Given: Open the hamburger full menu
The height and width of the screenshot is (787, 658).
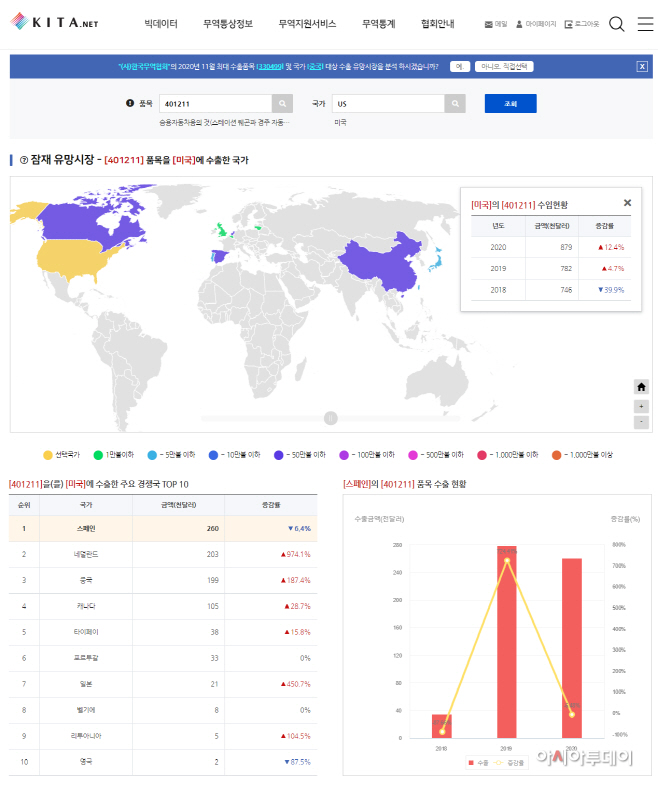Looking at the screenshot, I should 644,24.
